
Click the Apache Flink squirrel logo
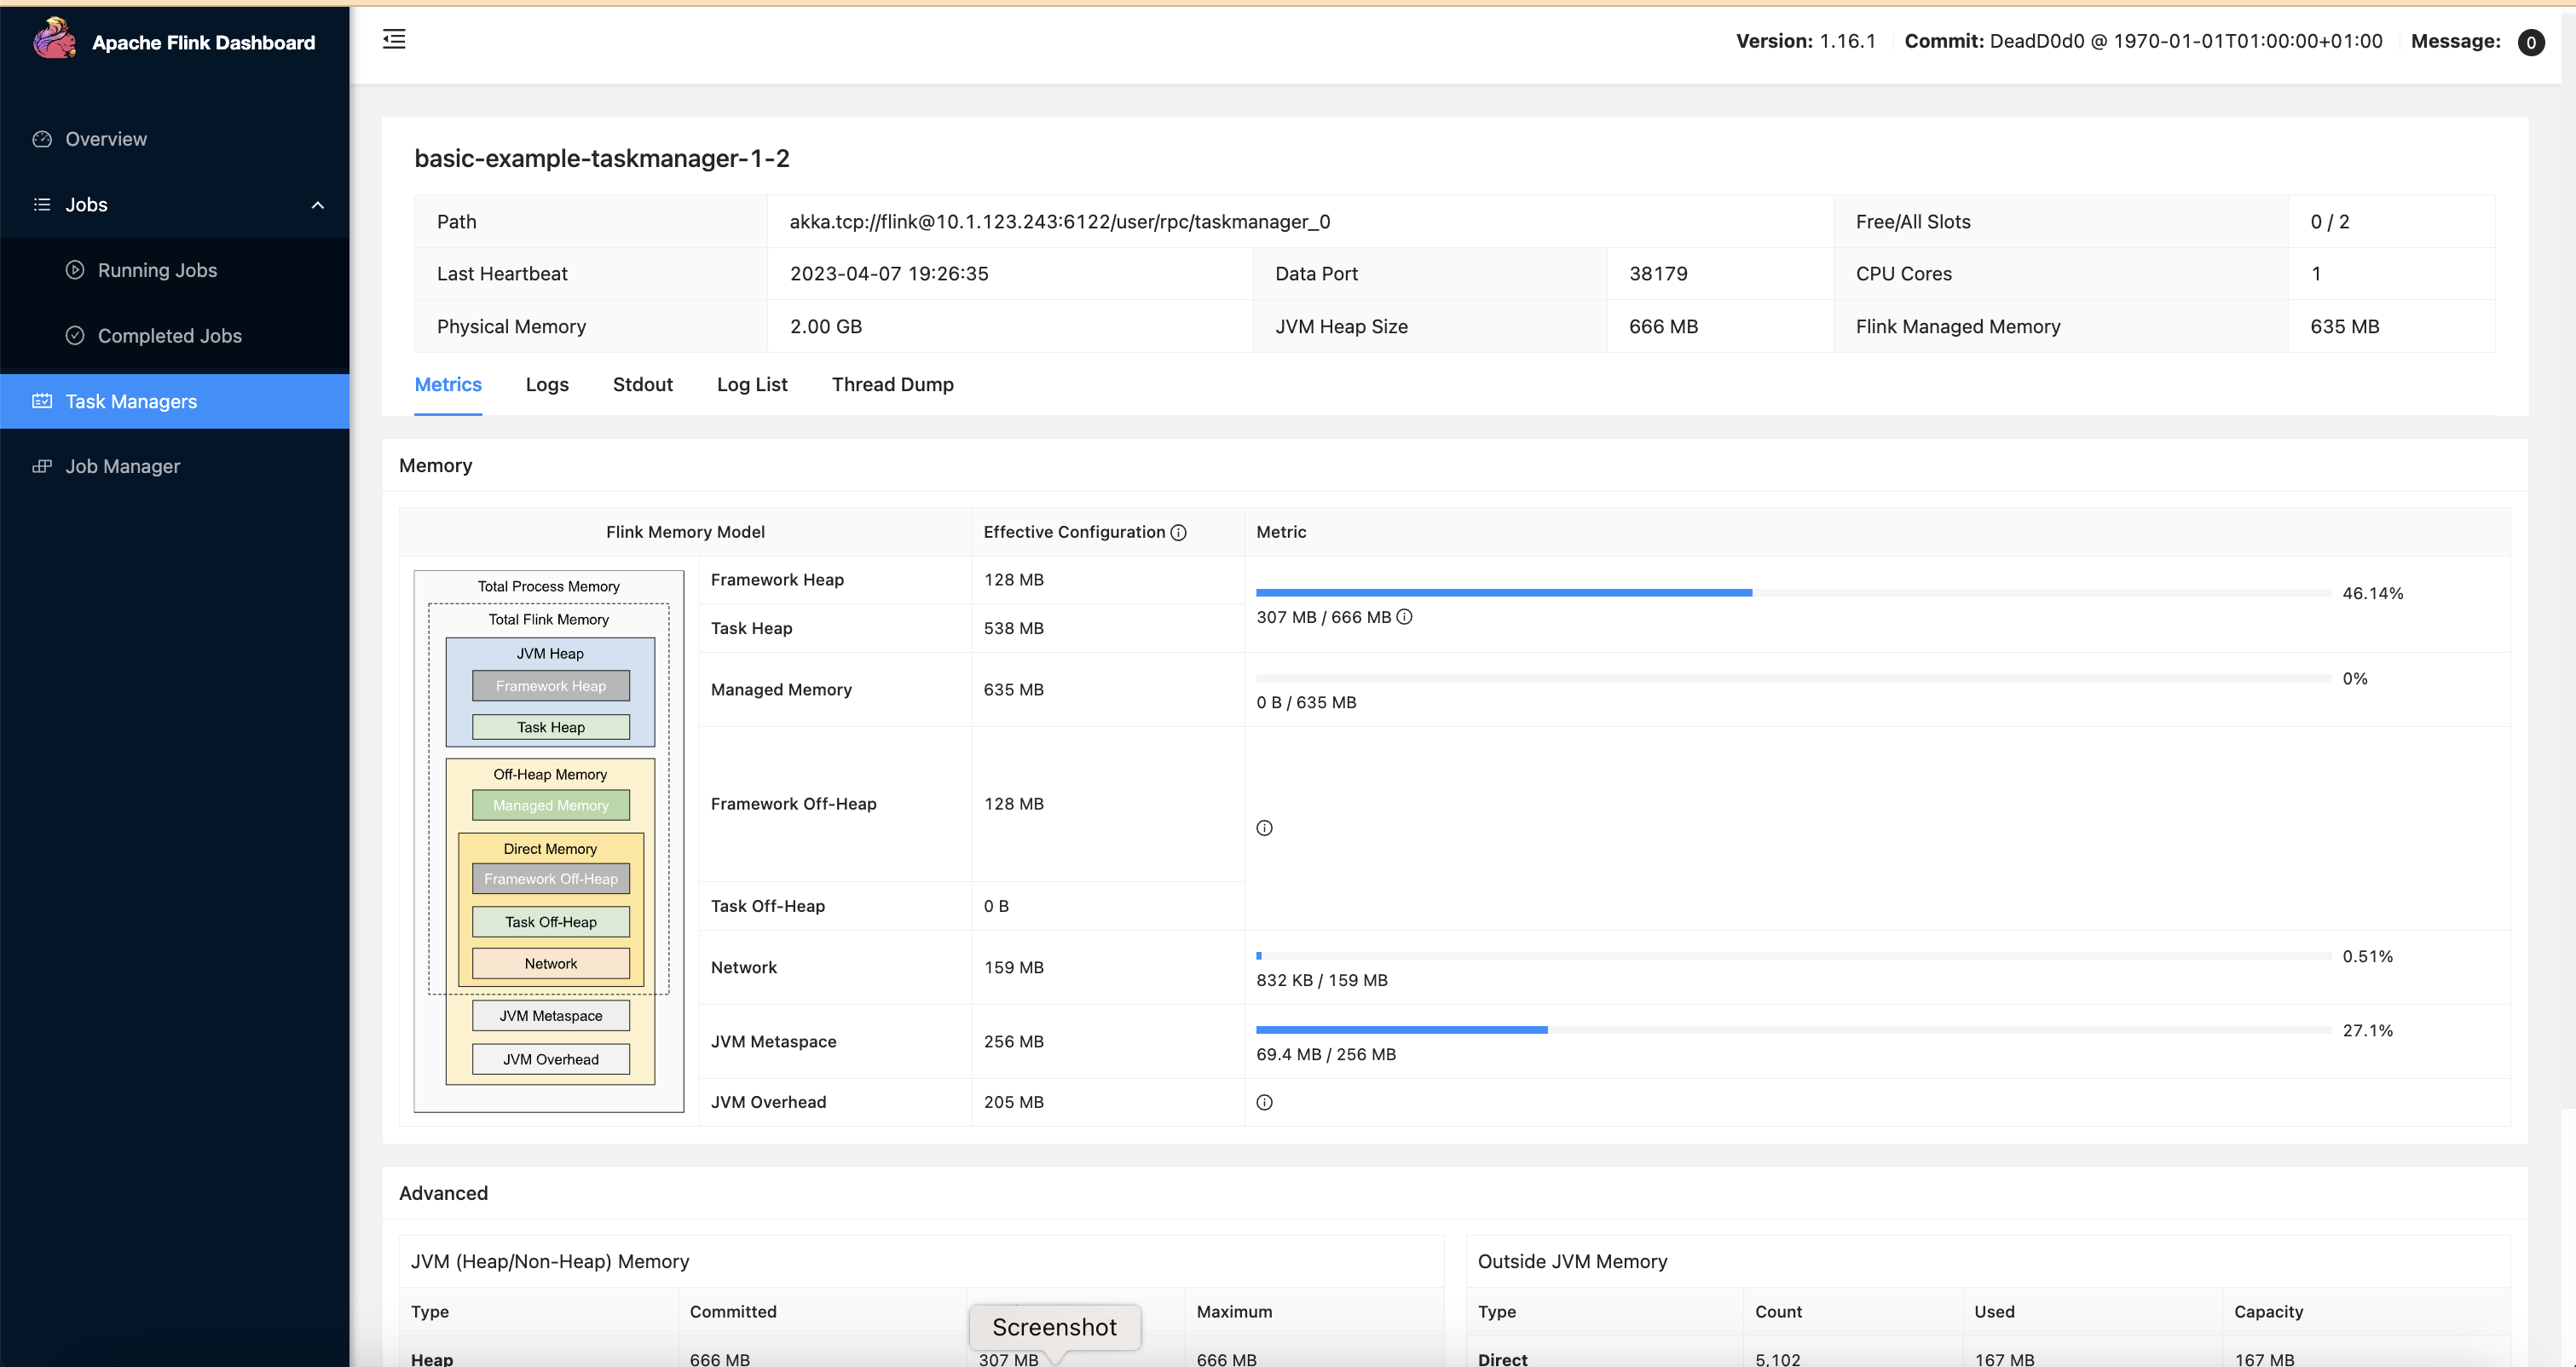click(x=55, y=40)
